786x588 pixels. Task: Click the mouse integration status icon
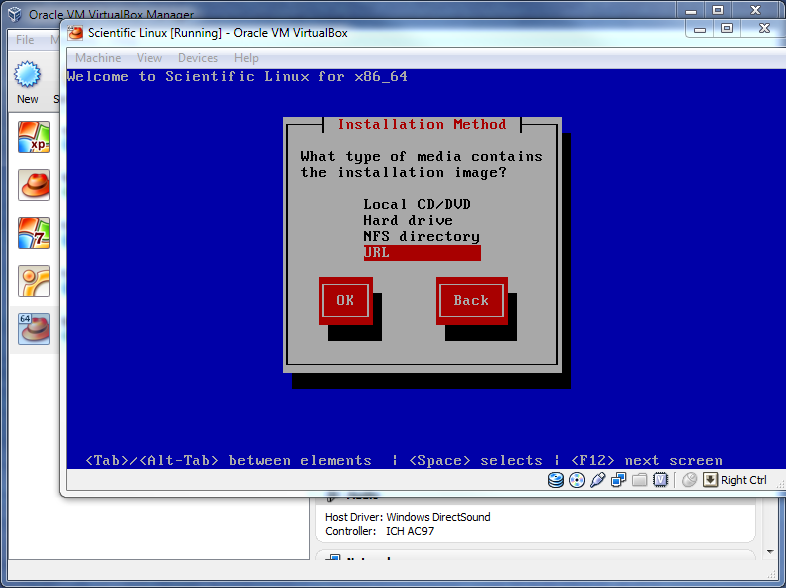690,480
